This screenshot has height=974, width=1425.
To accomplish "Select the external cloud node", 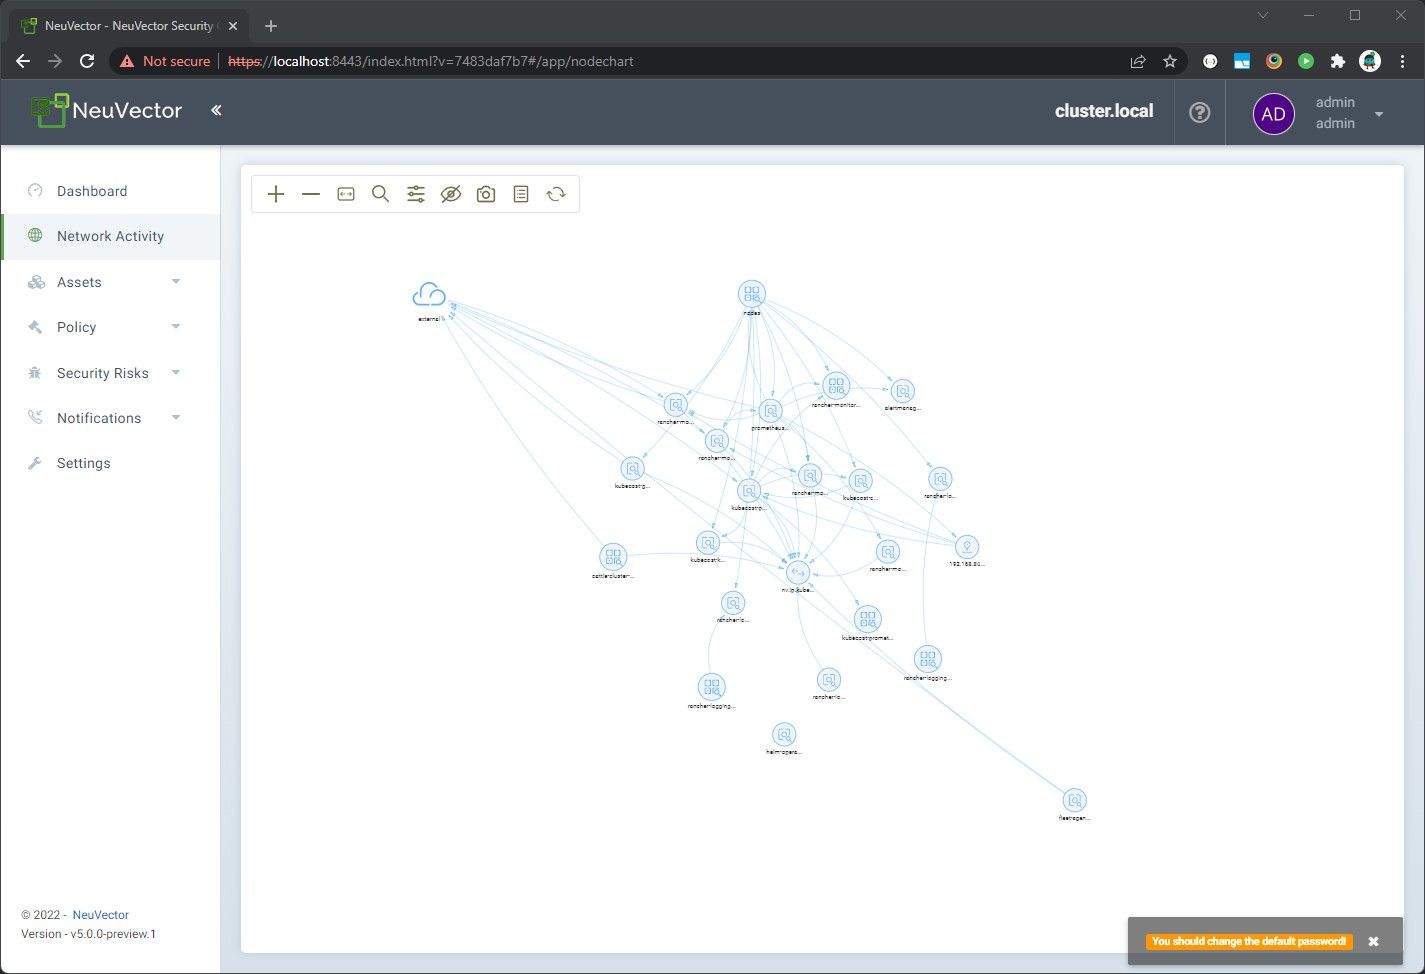I will coord(429,295).
